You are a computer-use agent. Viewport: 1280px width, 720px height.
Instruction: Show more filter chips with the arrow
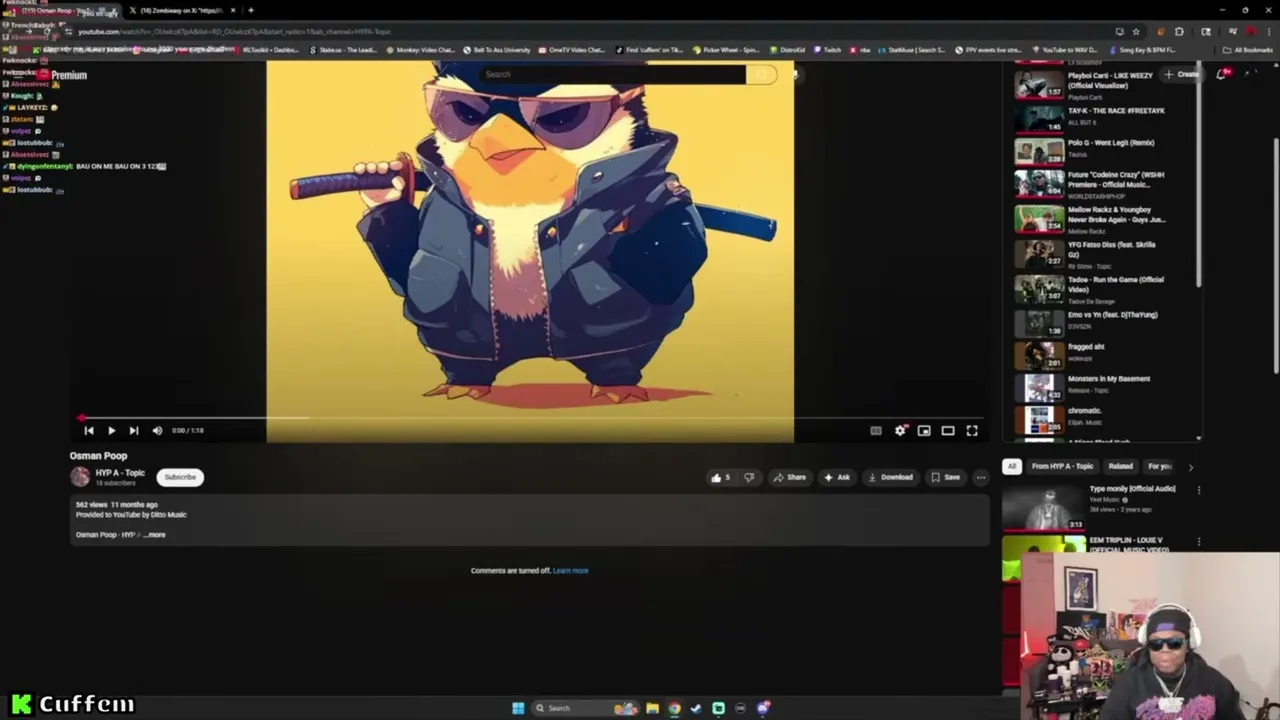coord(1190,466)
